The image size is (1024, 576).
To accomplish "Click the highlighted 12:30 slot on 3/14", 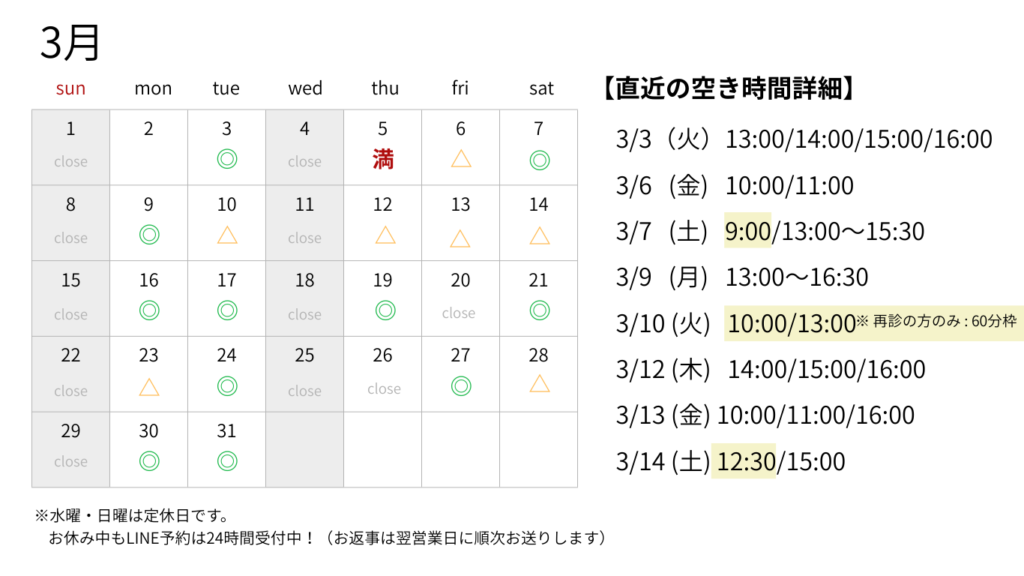I will 744,461.
